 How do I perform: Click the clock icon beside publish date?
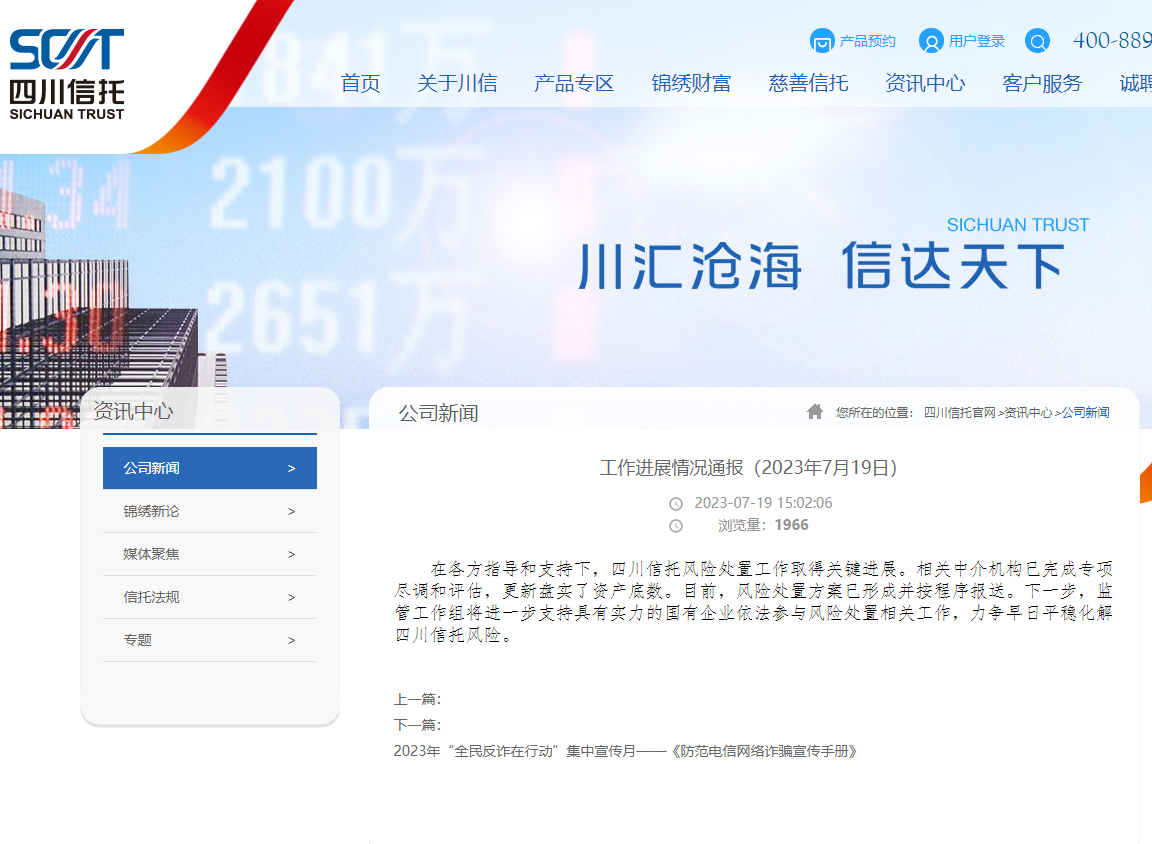point(676,504)
